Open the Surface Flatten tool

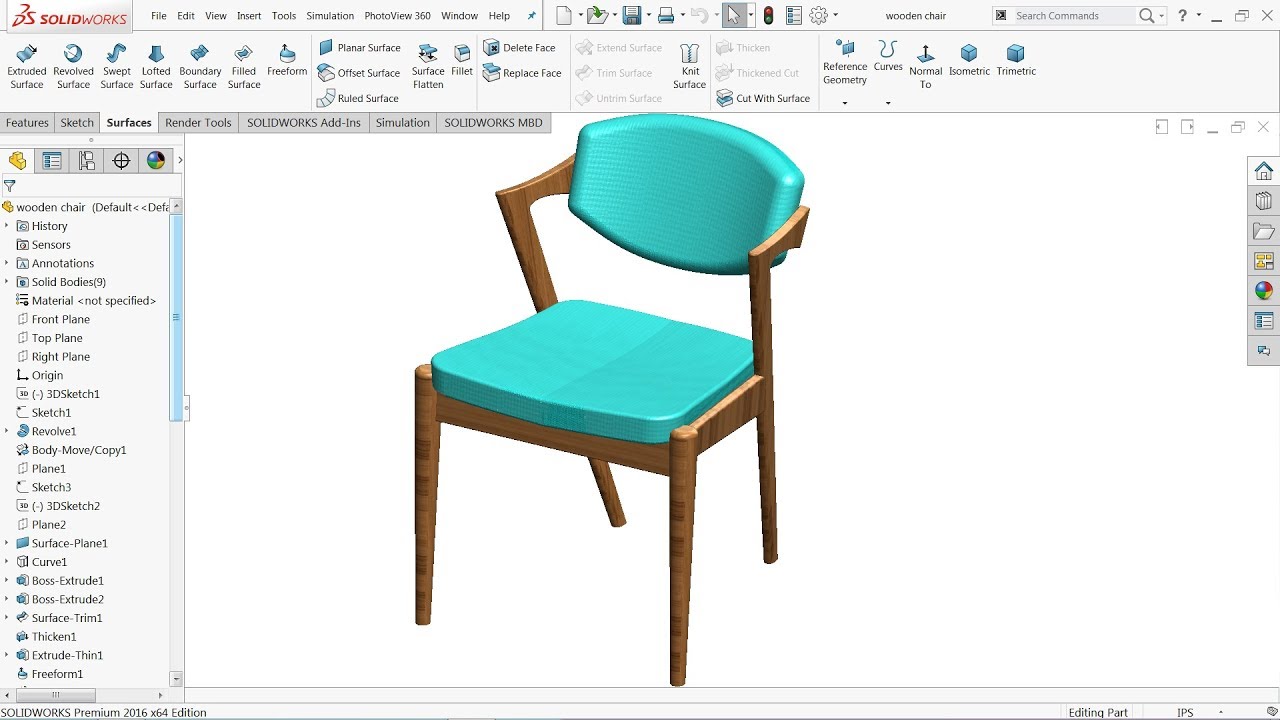tap(428, 66)
